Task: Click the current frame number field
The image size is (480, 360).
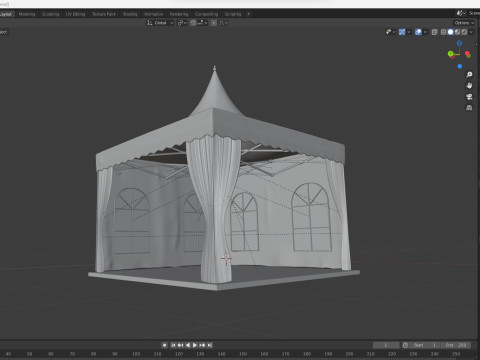Action: point(386,345)
